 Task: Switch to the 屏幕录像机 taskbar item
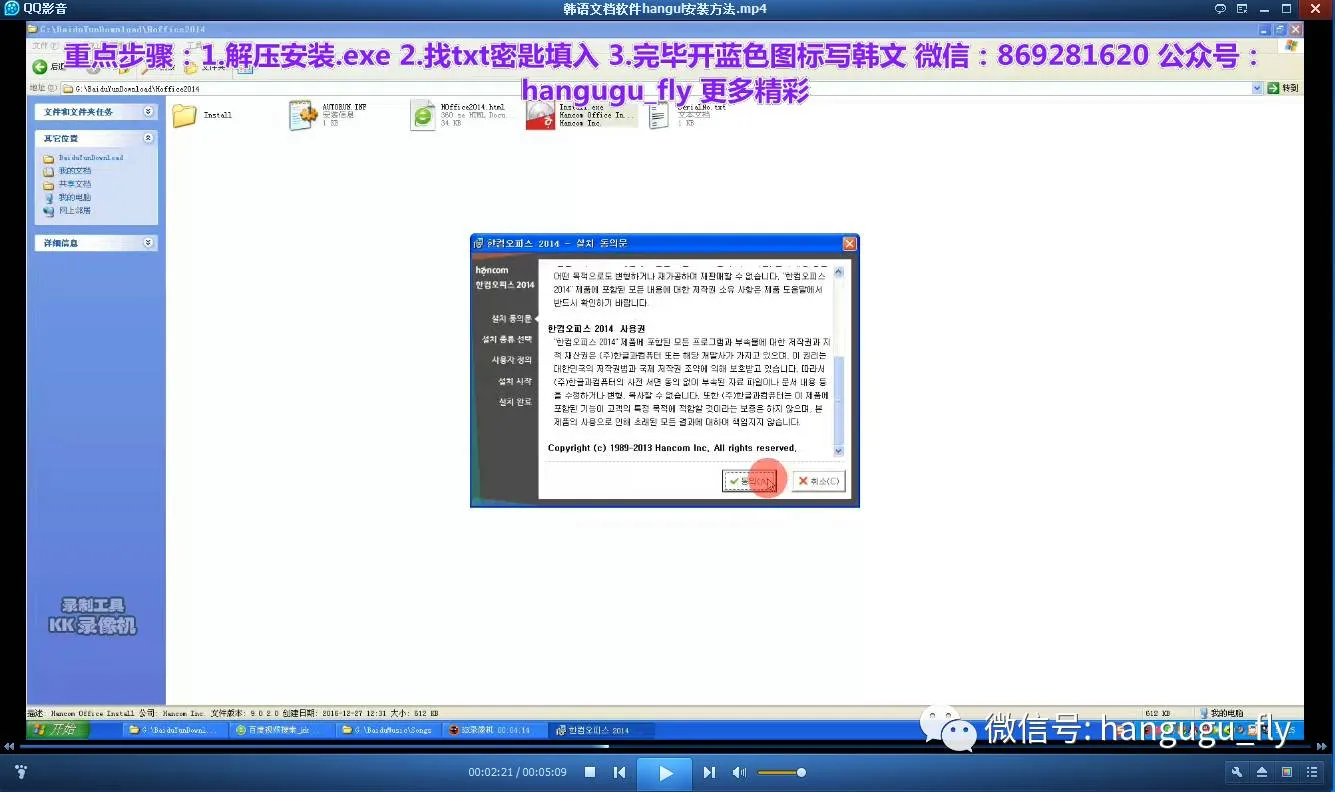(x=494, y=730)
